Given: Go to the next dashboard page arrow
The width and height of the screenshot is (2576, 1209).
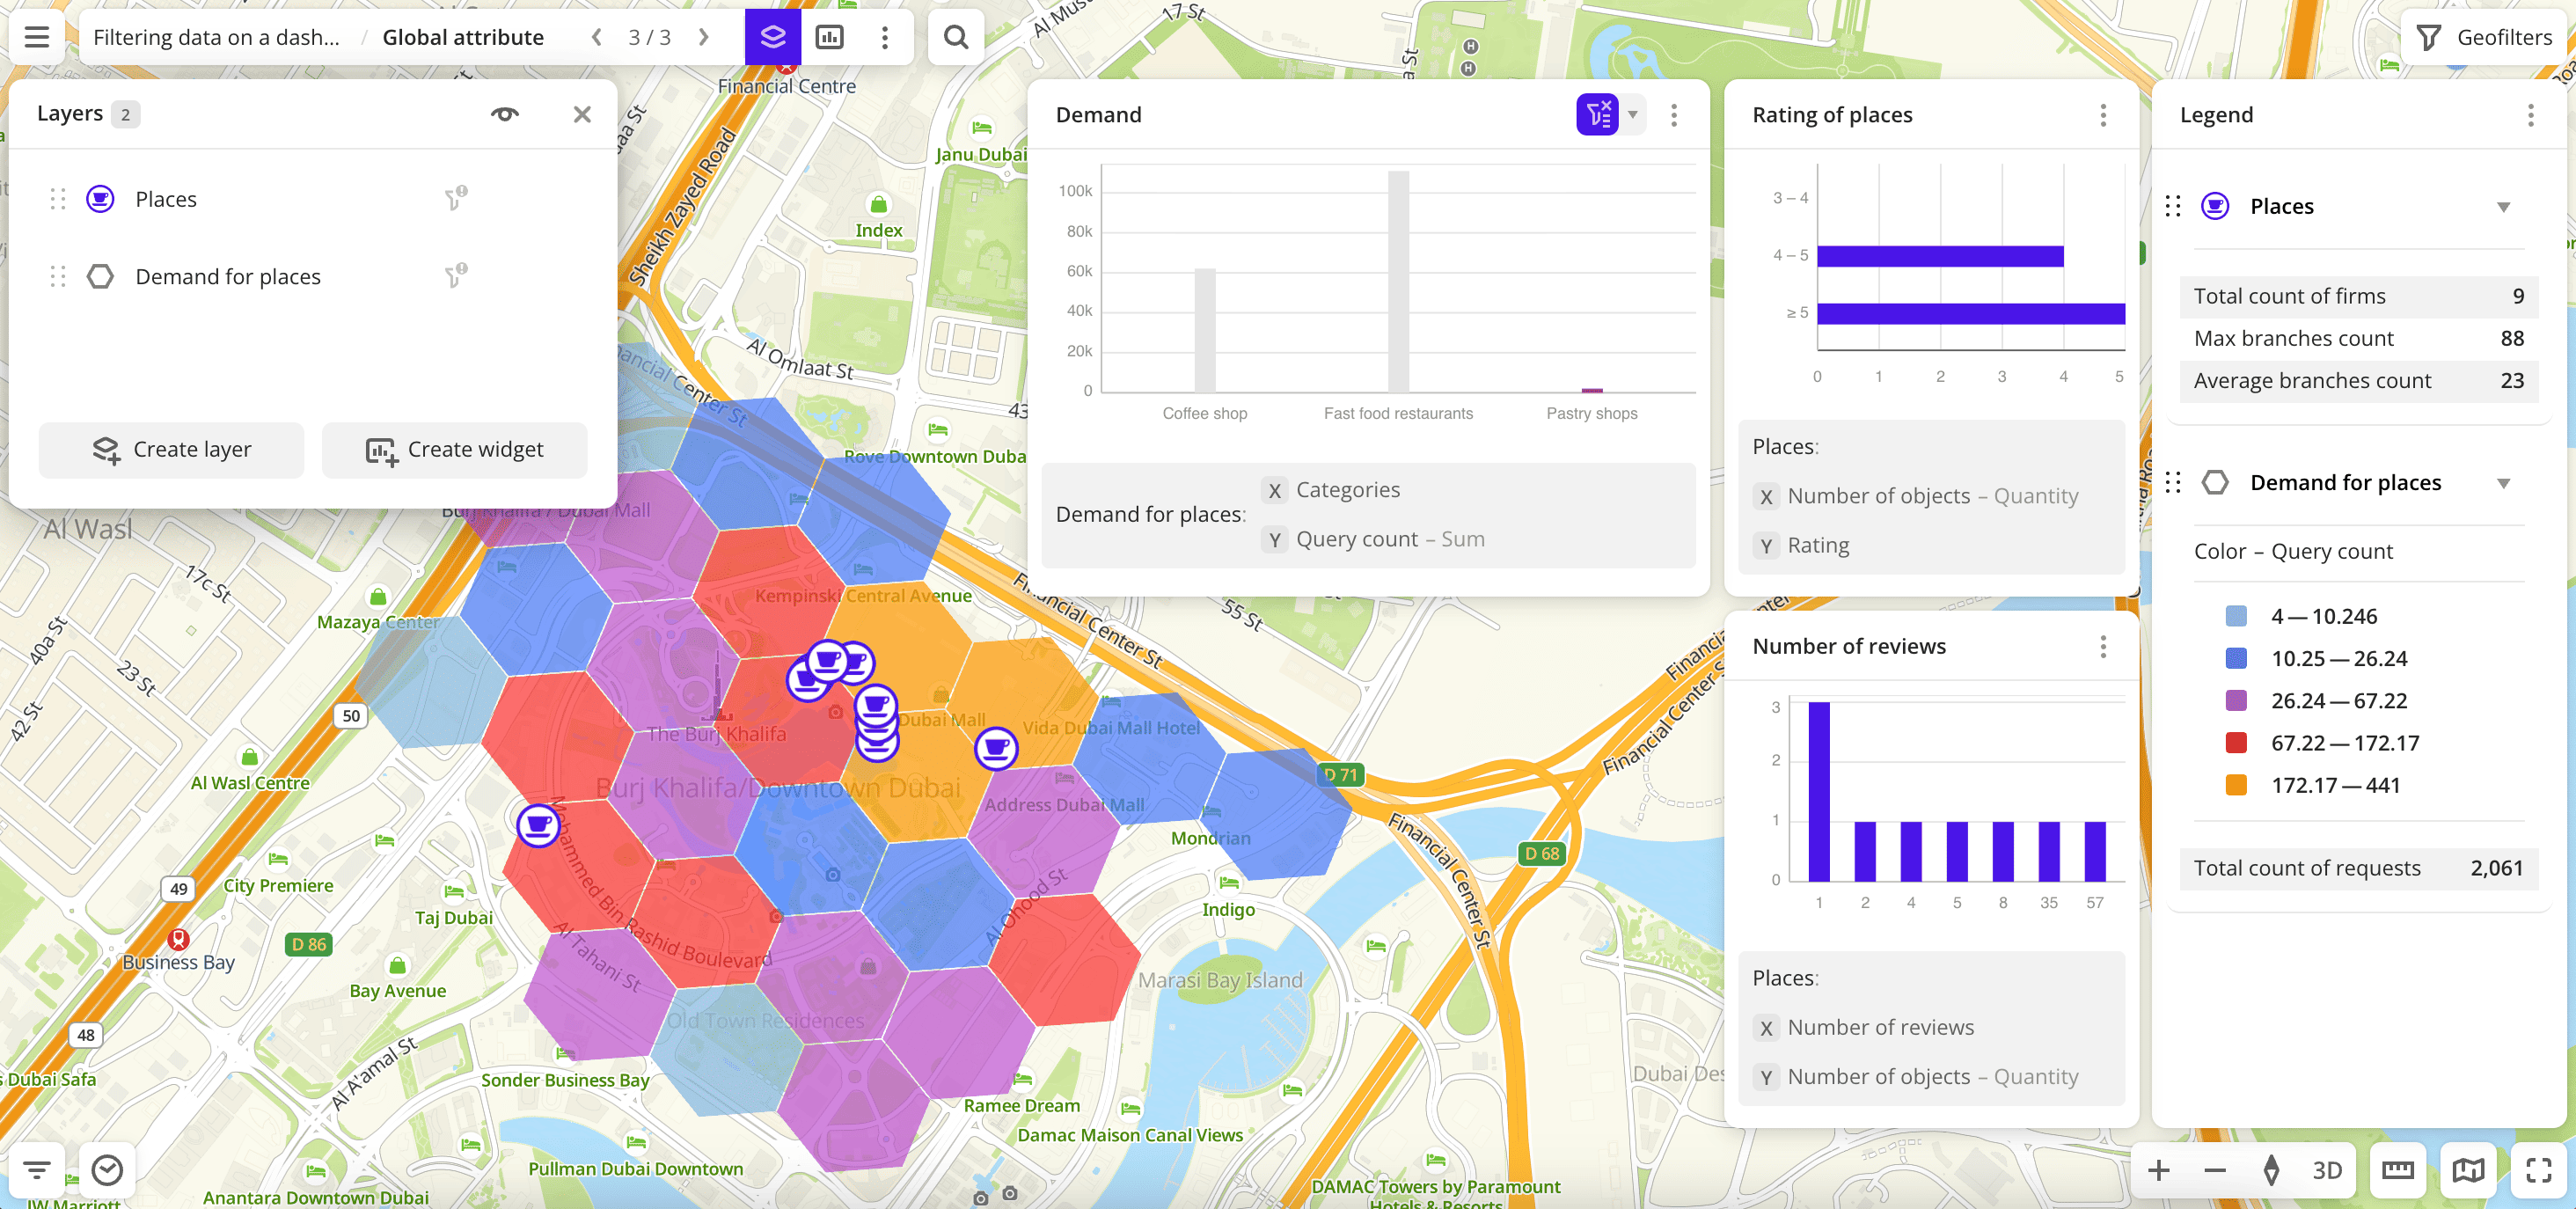Looking at the screenshot, I should coord(704,37).
